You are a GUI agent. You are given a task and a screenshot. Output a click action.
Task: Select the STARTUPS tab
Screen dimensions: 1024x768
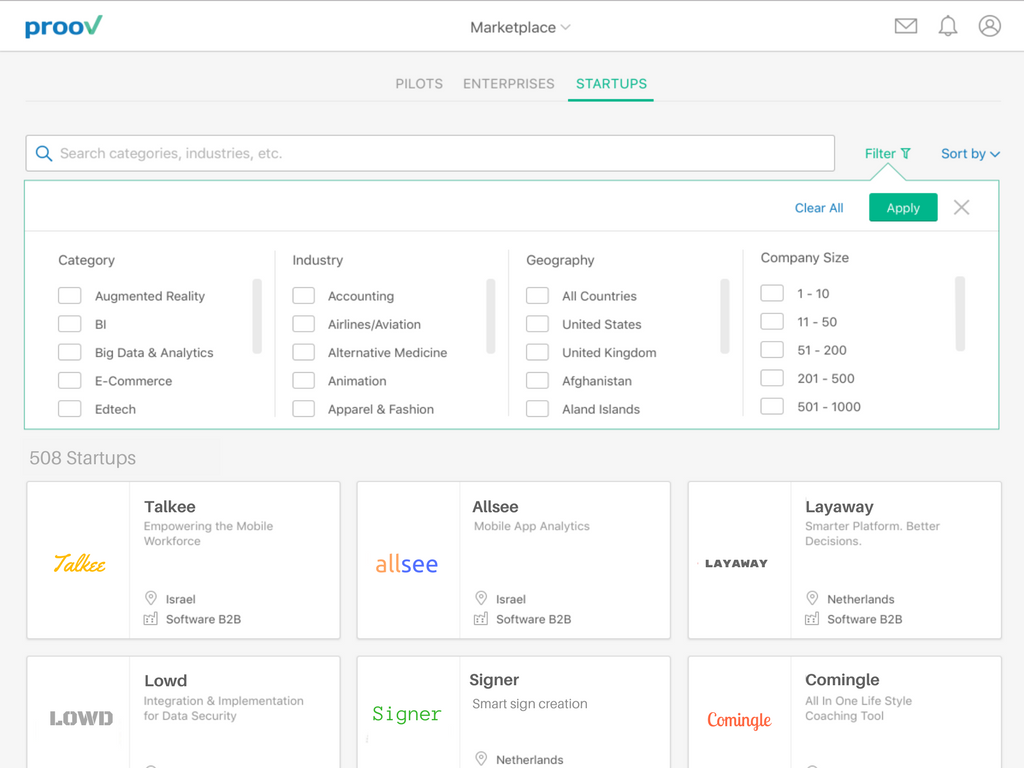[x=611, y=84]
